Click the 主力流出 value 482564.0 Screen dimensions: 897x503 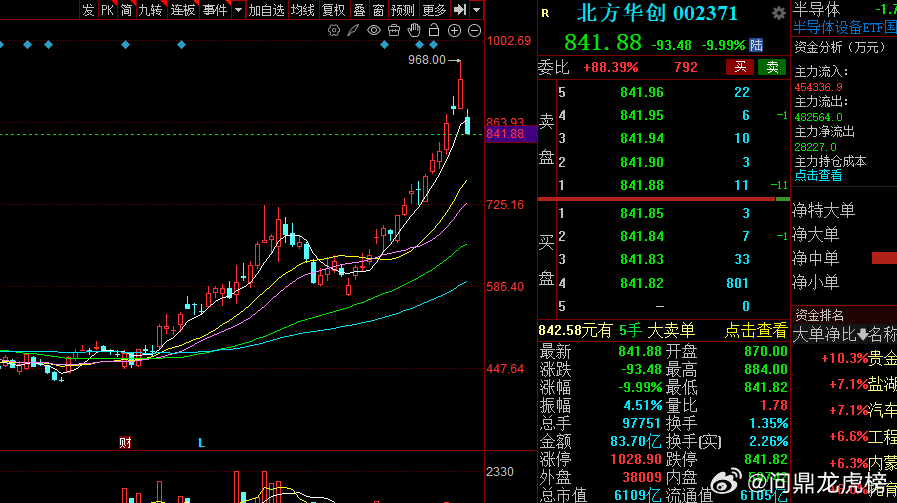(x=818, y=117)
